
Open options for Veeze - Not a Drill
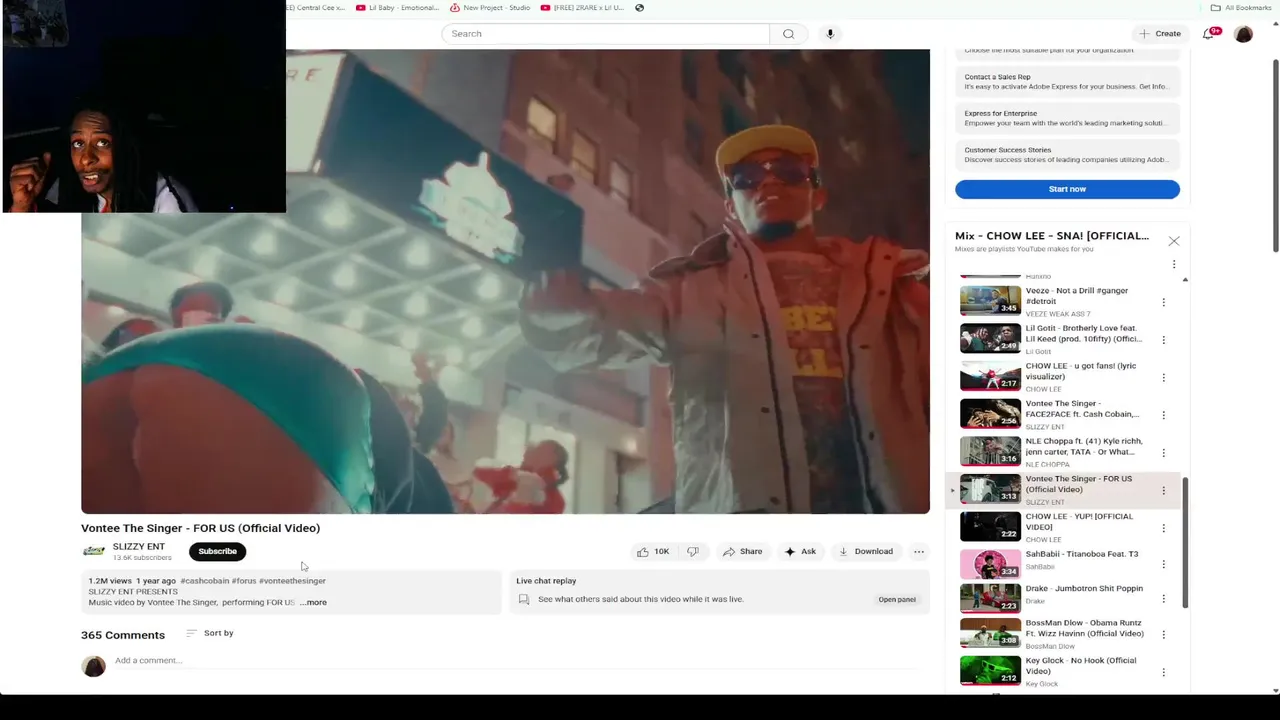(x=1163, y=302)
